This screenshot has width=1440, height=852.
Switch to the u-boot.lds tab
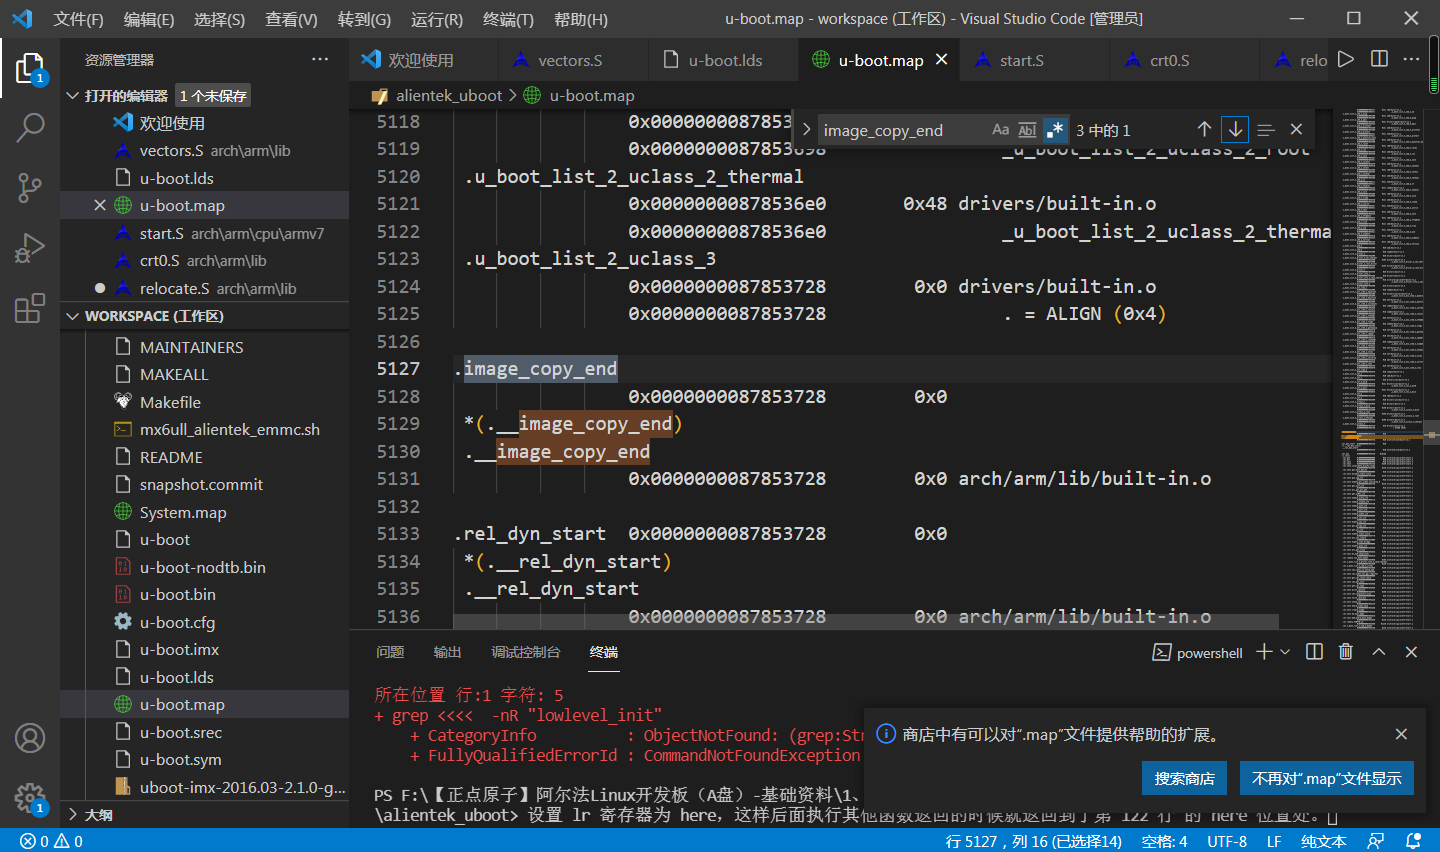[x=725, y=60]
